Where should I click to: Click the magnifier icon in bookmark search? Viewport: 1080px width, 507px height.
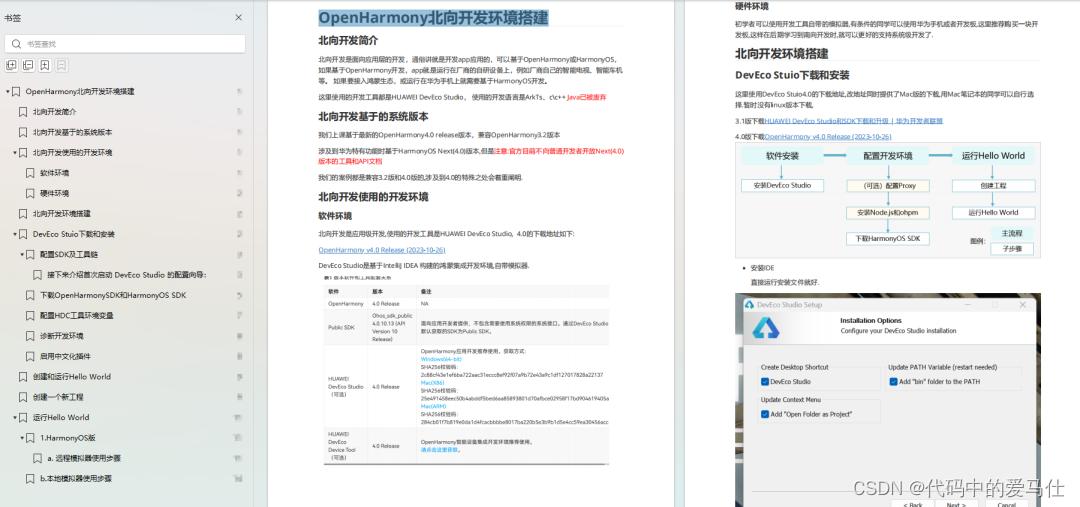(17, 44)
